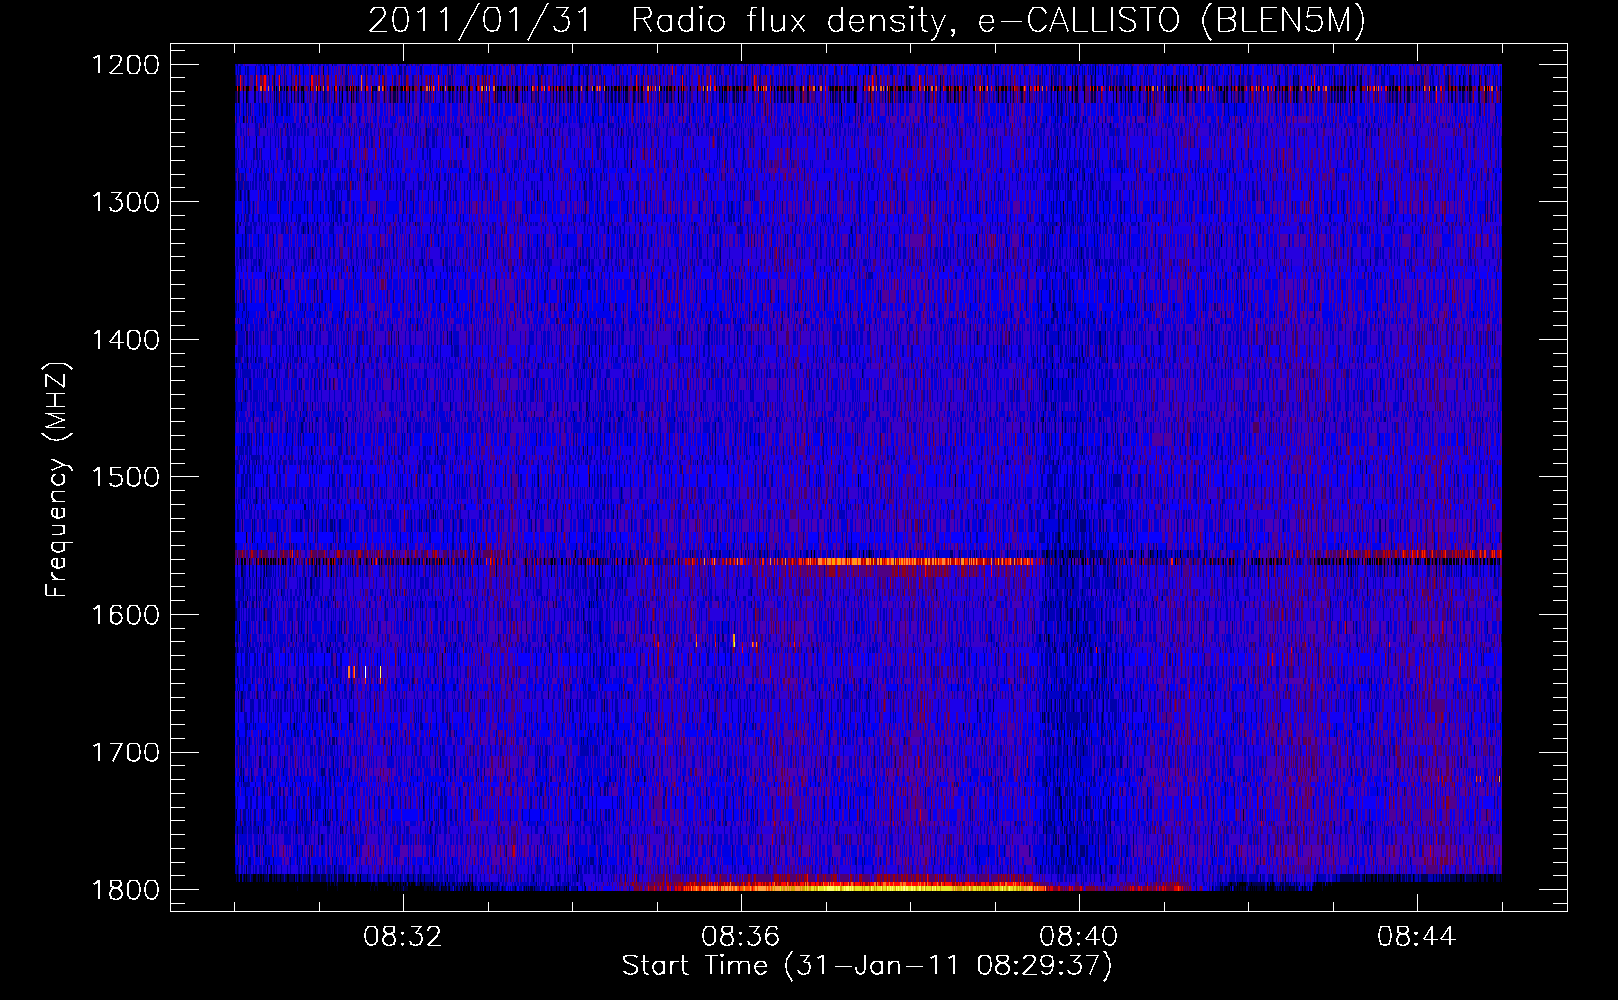Click the 'Start Time (31-Jan-11 08:29:37)' label
Screen dimensions: 1618x1000
(x=867, y=966)
